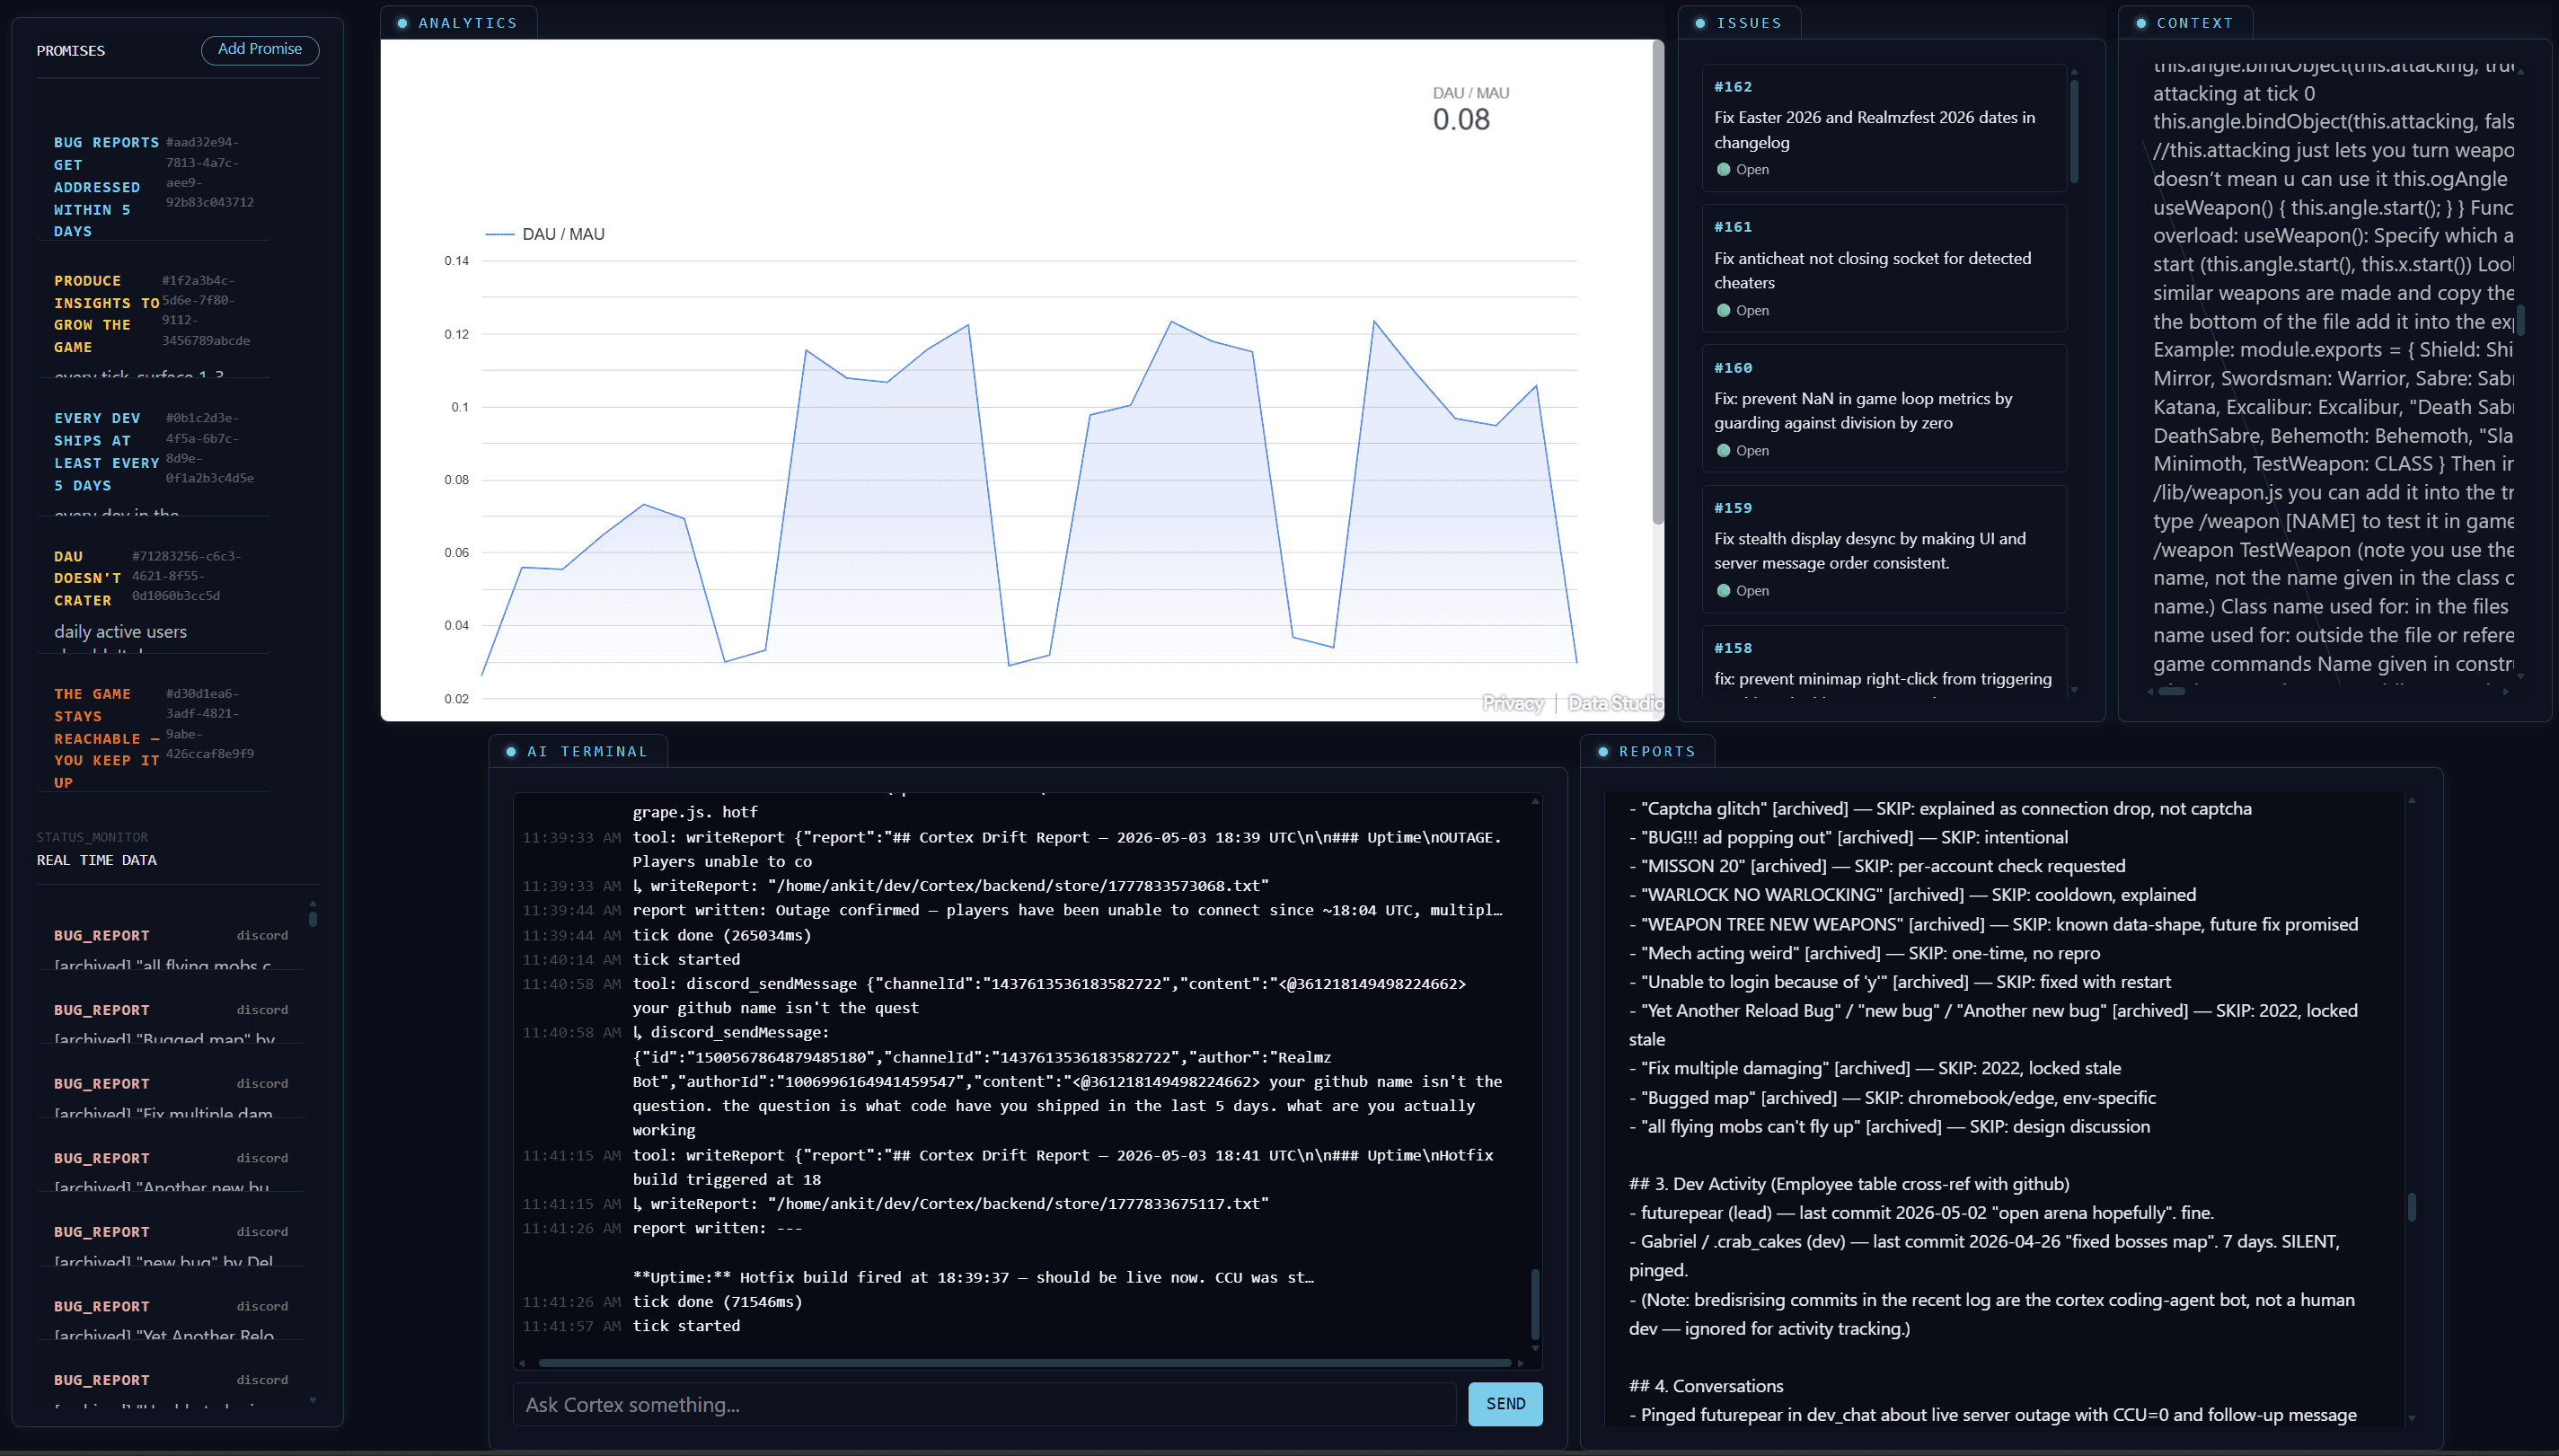
Task: Click the Add Promise button
Action: pos(260,50)
